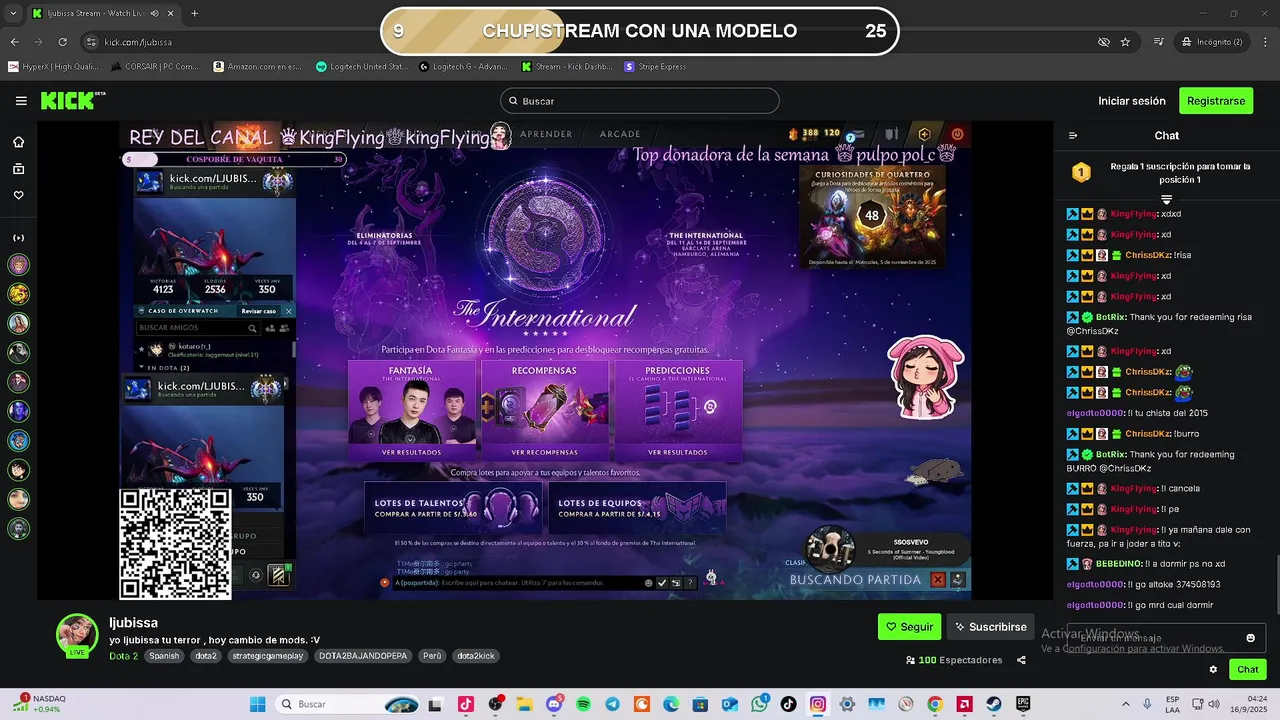
Task: Open the Stream - Kick Dashboard bookmark
Action: 567,67
